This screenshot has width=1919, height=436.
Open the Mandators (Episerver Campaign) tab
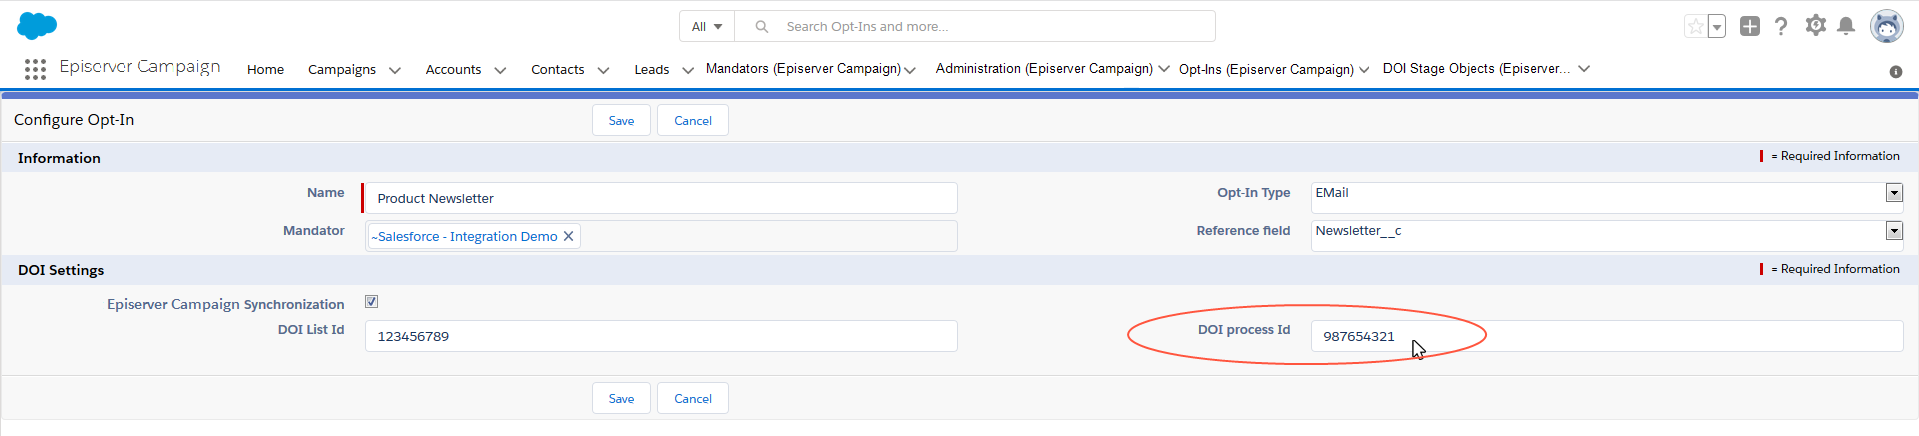803,68
